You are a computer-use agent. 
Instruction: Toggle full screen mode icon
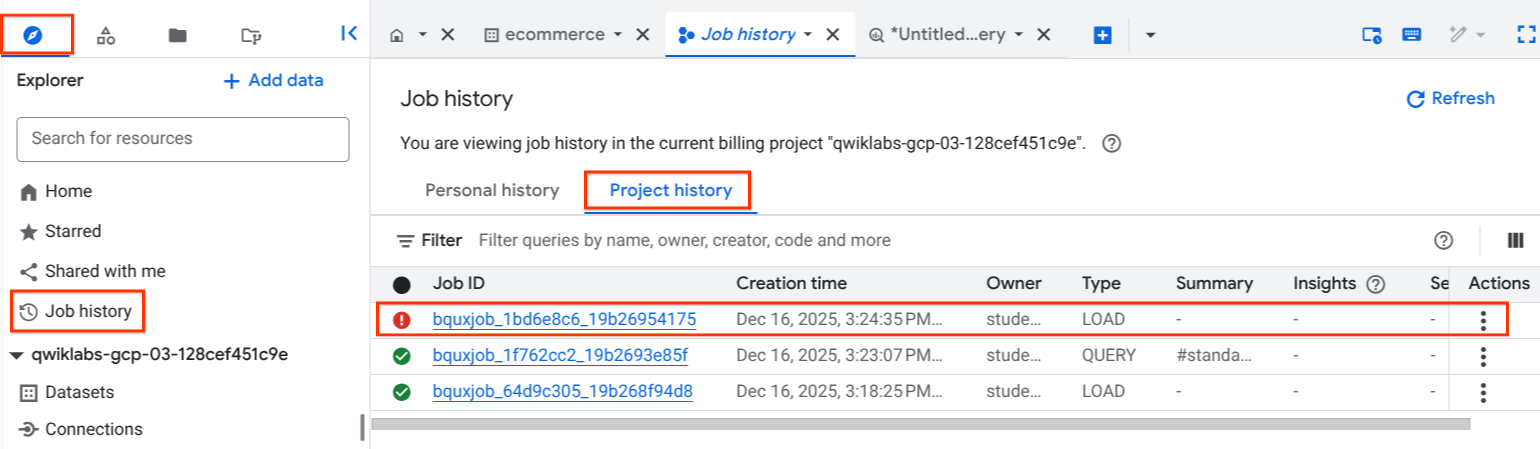[1526, 35]
